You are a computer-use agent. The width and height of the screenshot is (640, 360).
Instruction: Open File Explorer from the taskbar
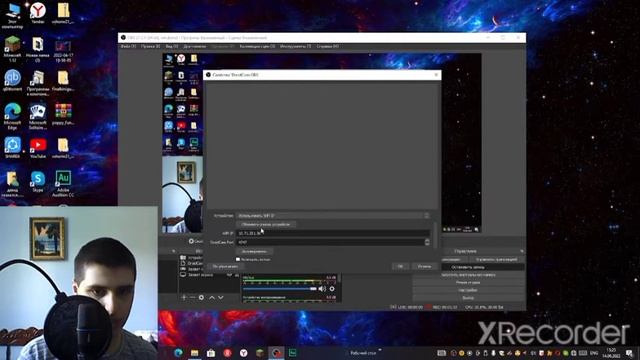pyautogui.click(x=195, y=353)
